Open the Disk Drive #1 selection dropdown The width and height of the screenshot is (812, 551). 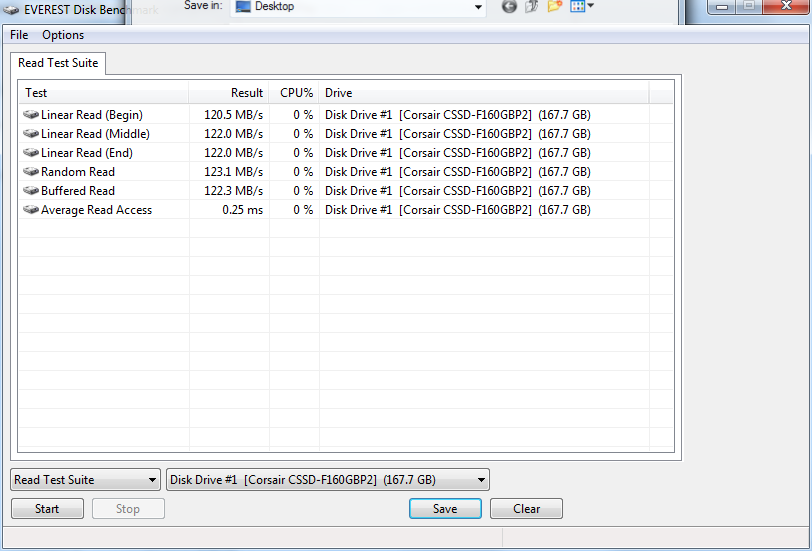328,480
